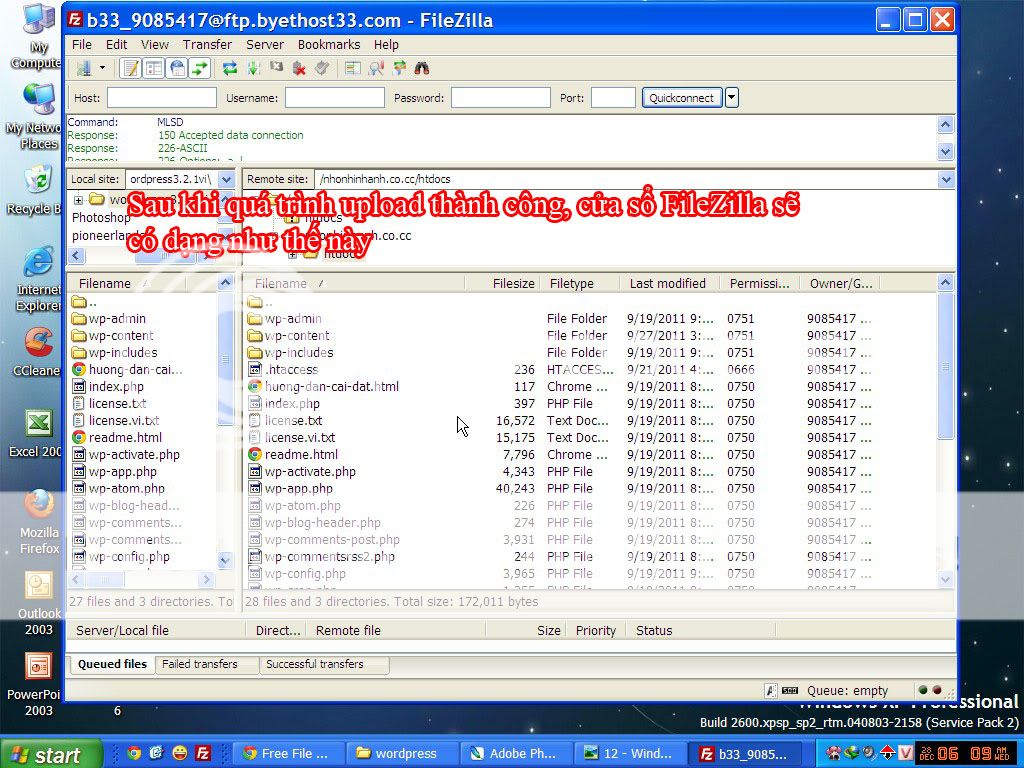Open the Remote site path dropdown
1024x768 pixels.
click(x=946, y=179)
